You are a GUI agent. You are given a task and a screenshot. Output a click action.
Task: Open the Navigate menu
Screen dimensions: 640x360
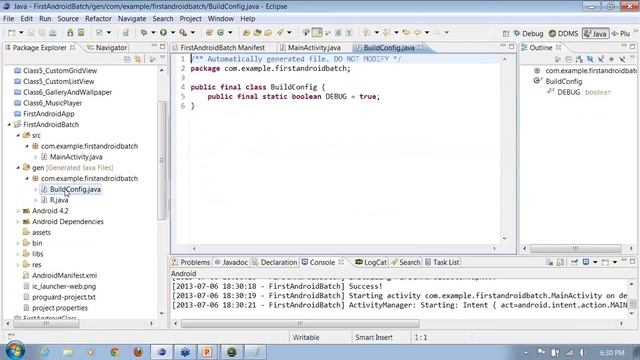click(132, 19)
